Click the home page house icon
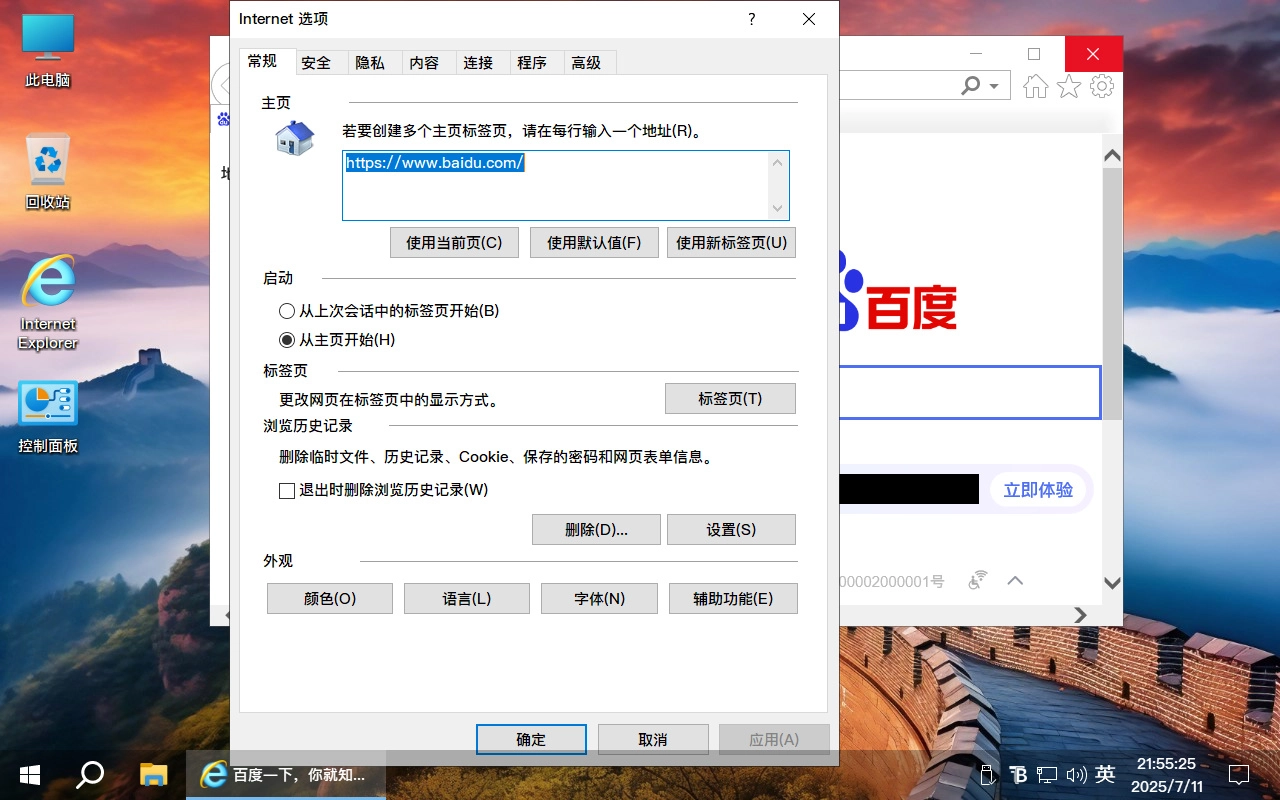The image size is (1280, 800). [292, 140]
